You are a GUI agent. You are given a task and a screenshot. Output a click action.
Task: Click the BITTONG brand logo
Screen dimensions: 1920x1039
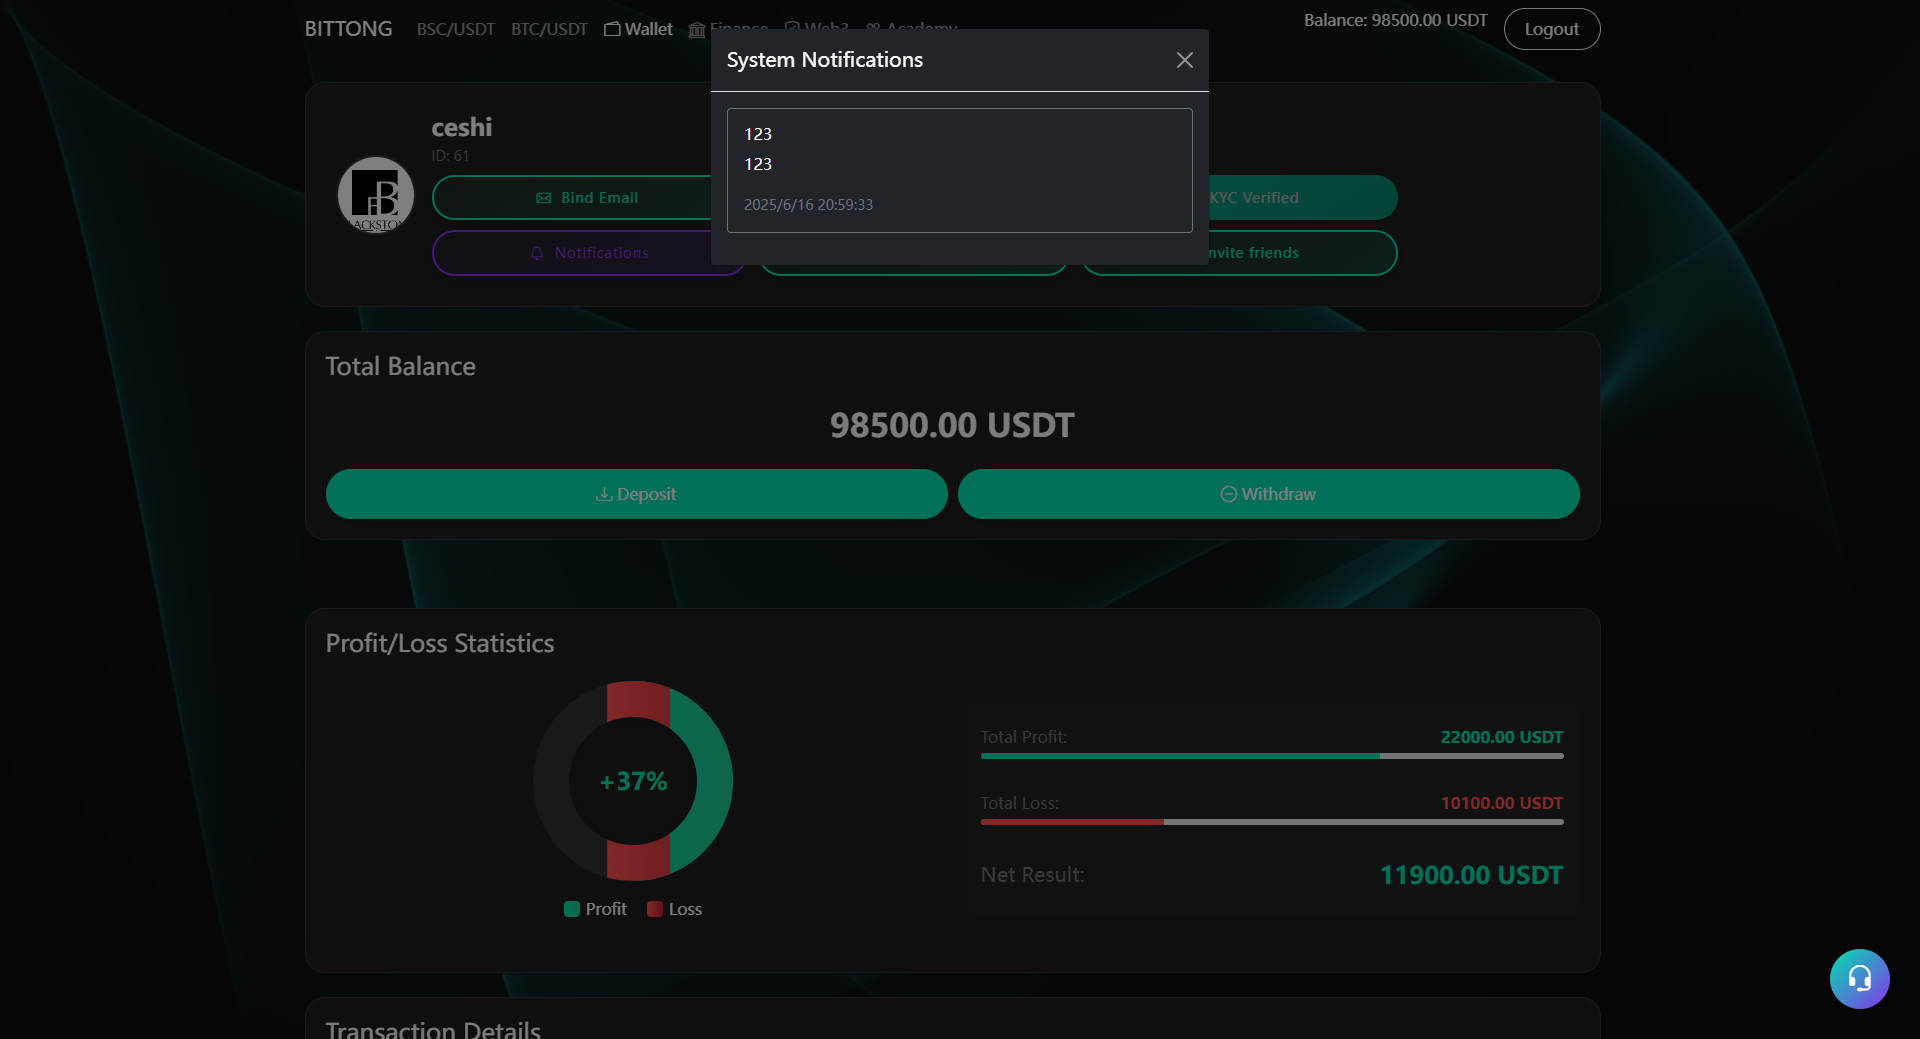pos(348,29)
